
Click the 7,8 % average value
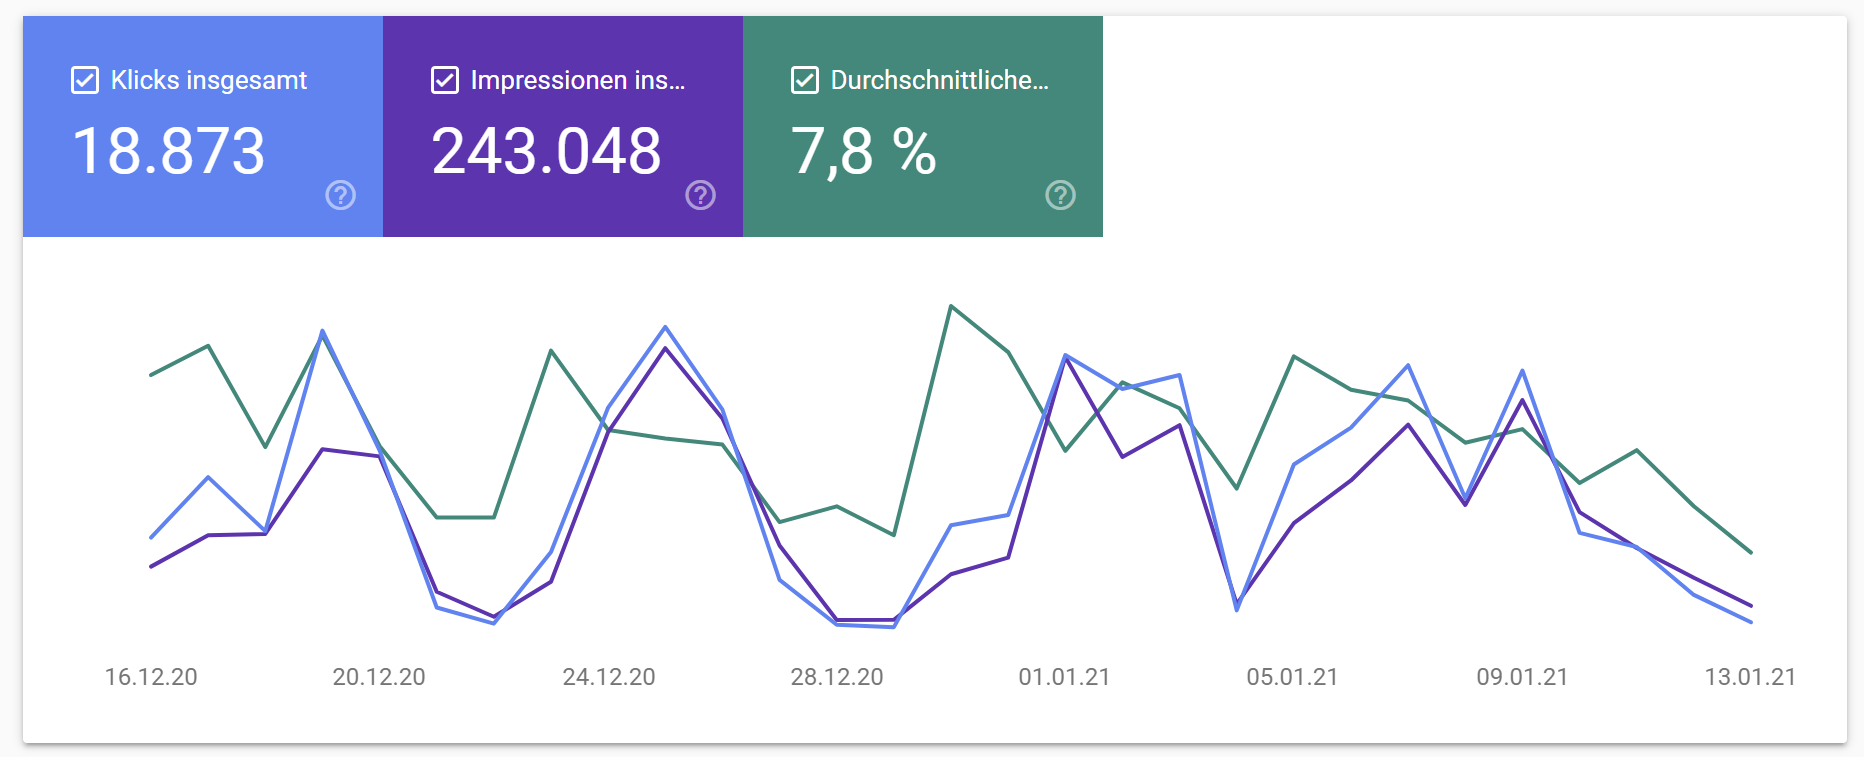863,152
